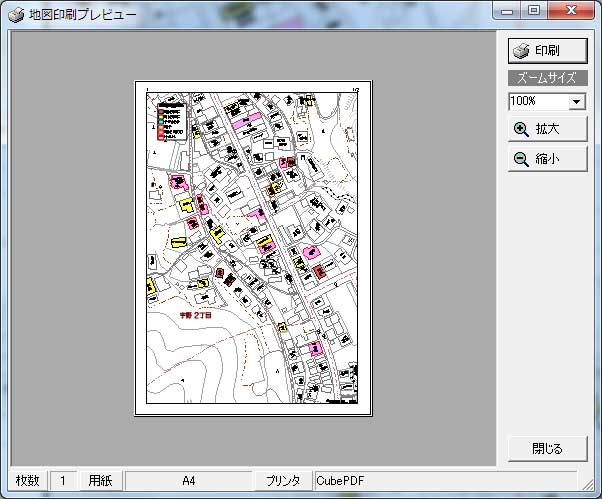Screen dimensions: 602x499
Task: Click the プリンタ printer label
Action: [283, 481]
